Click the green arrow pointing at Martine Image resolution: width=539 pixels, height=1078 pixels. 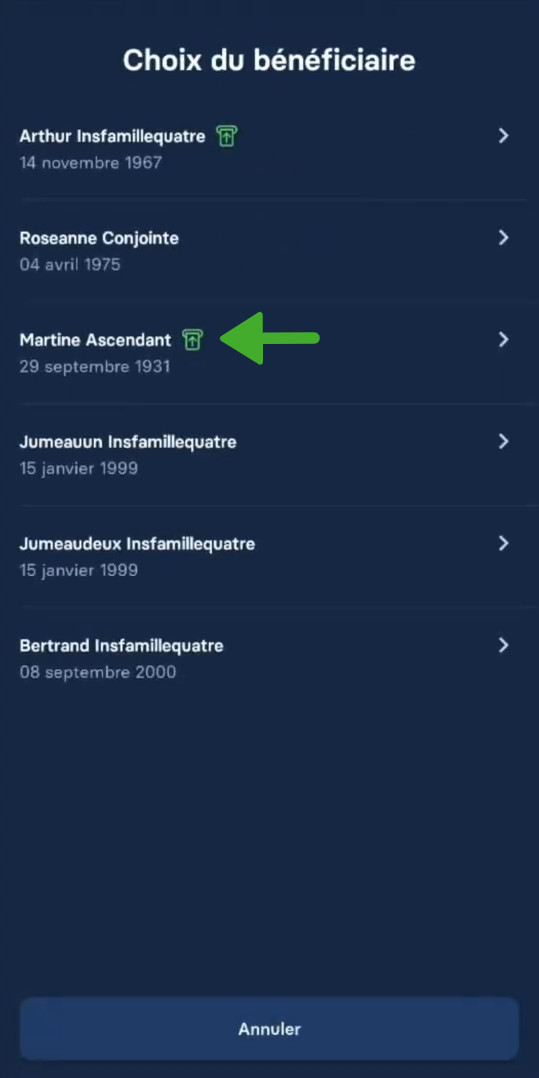[270, 338]
